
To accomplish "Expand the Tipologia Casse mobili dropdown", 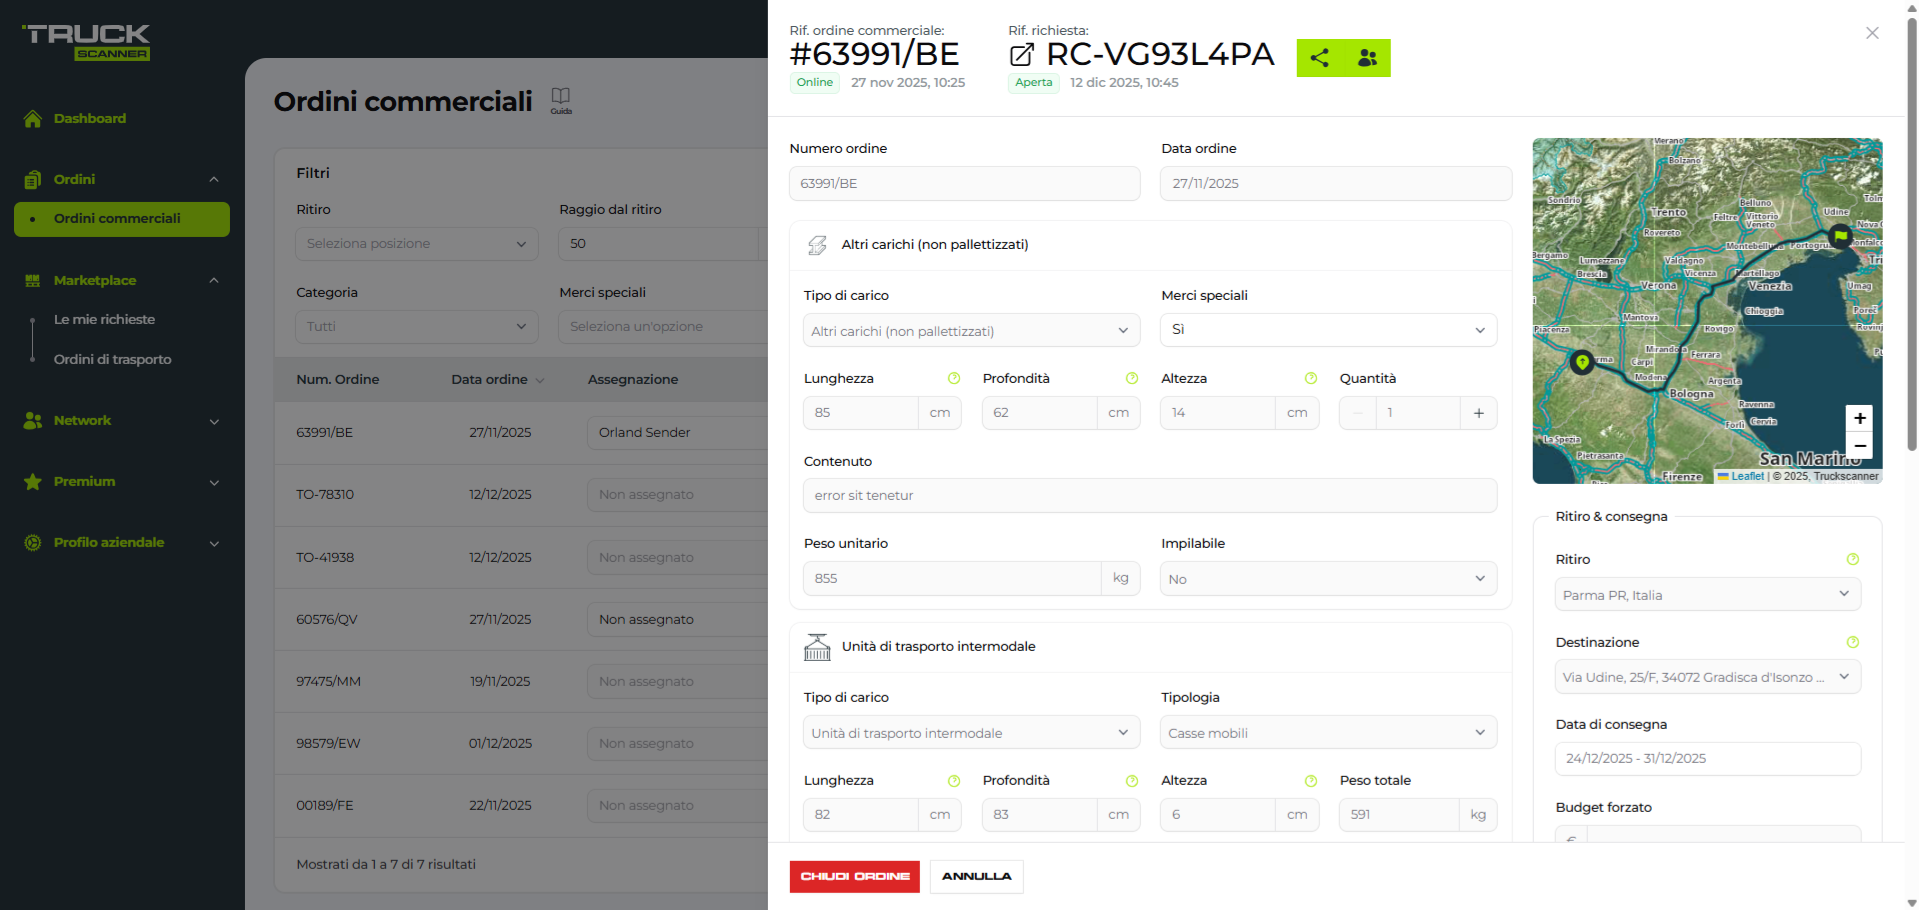I will point(1327,733).
